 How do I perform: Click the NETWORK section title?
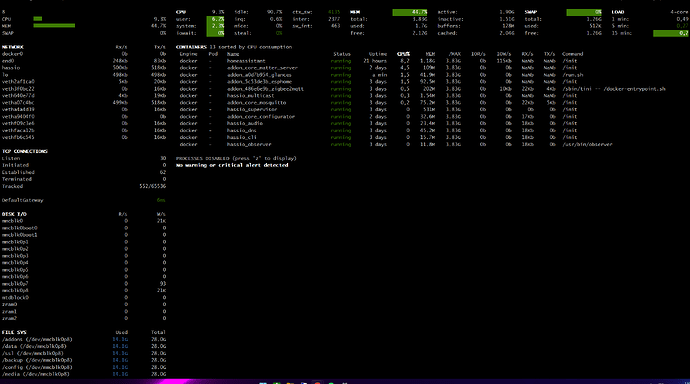coord(13,47)
